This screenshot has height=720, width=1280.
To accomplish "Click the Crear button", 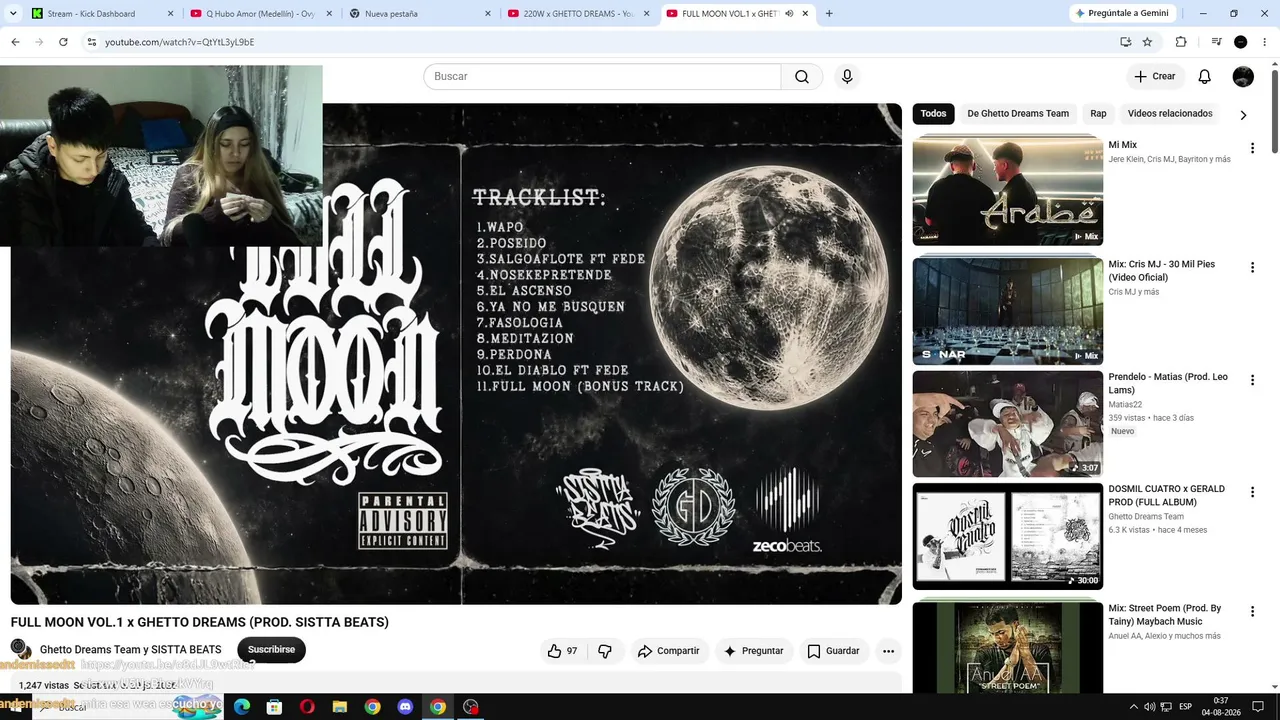I will (1155, 77).
